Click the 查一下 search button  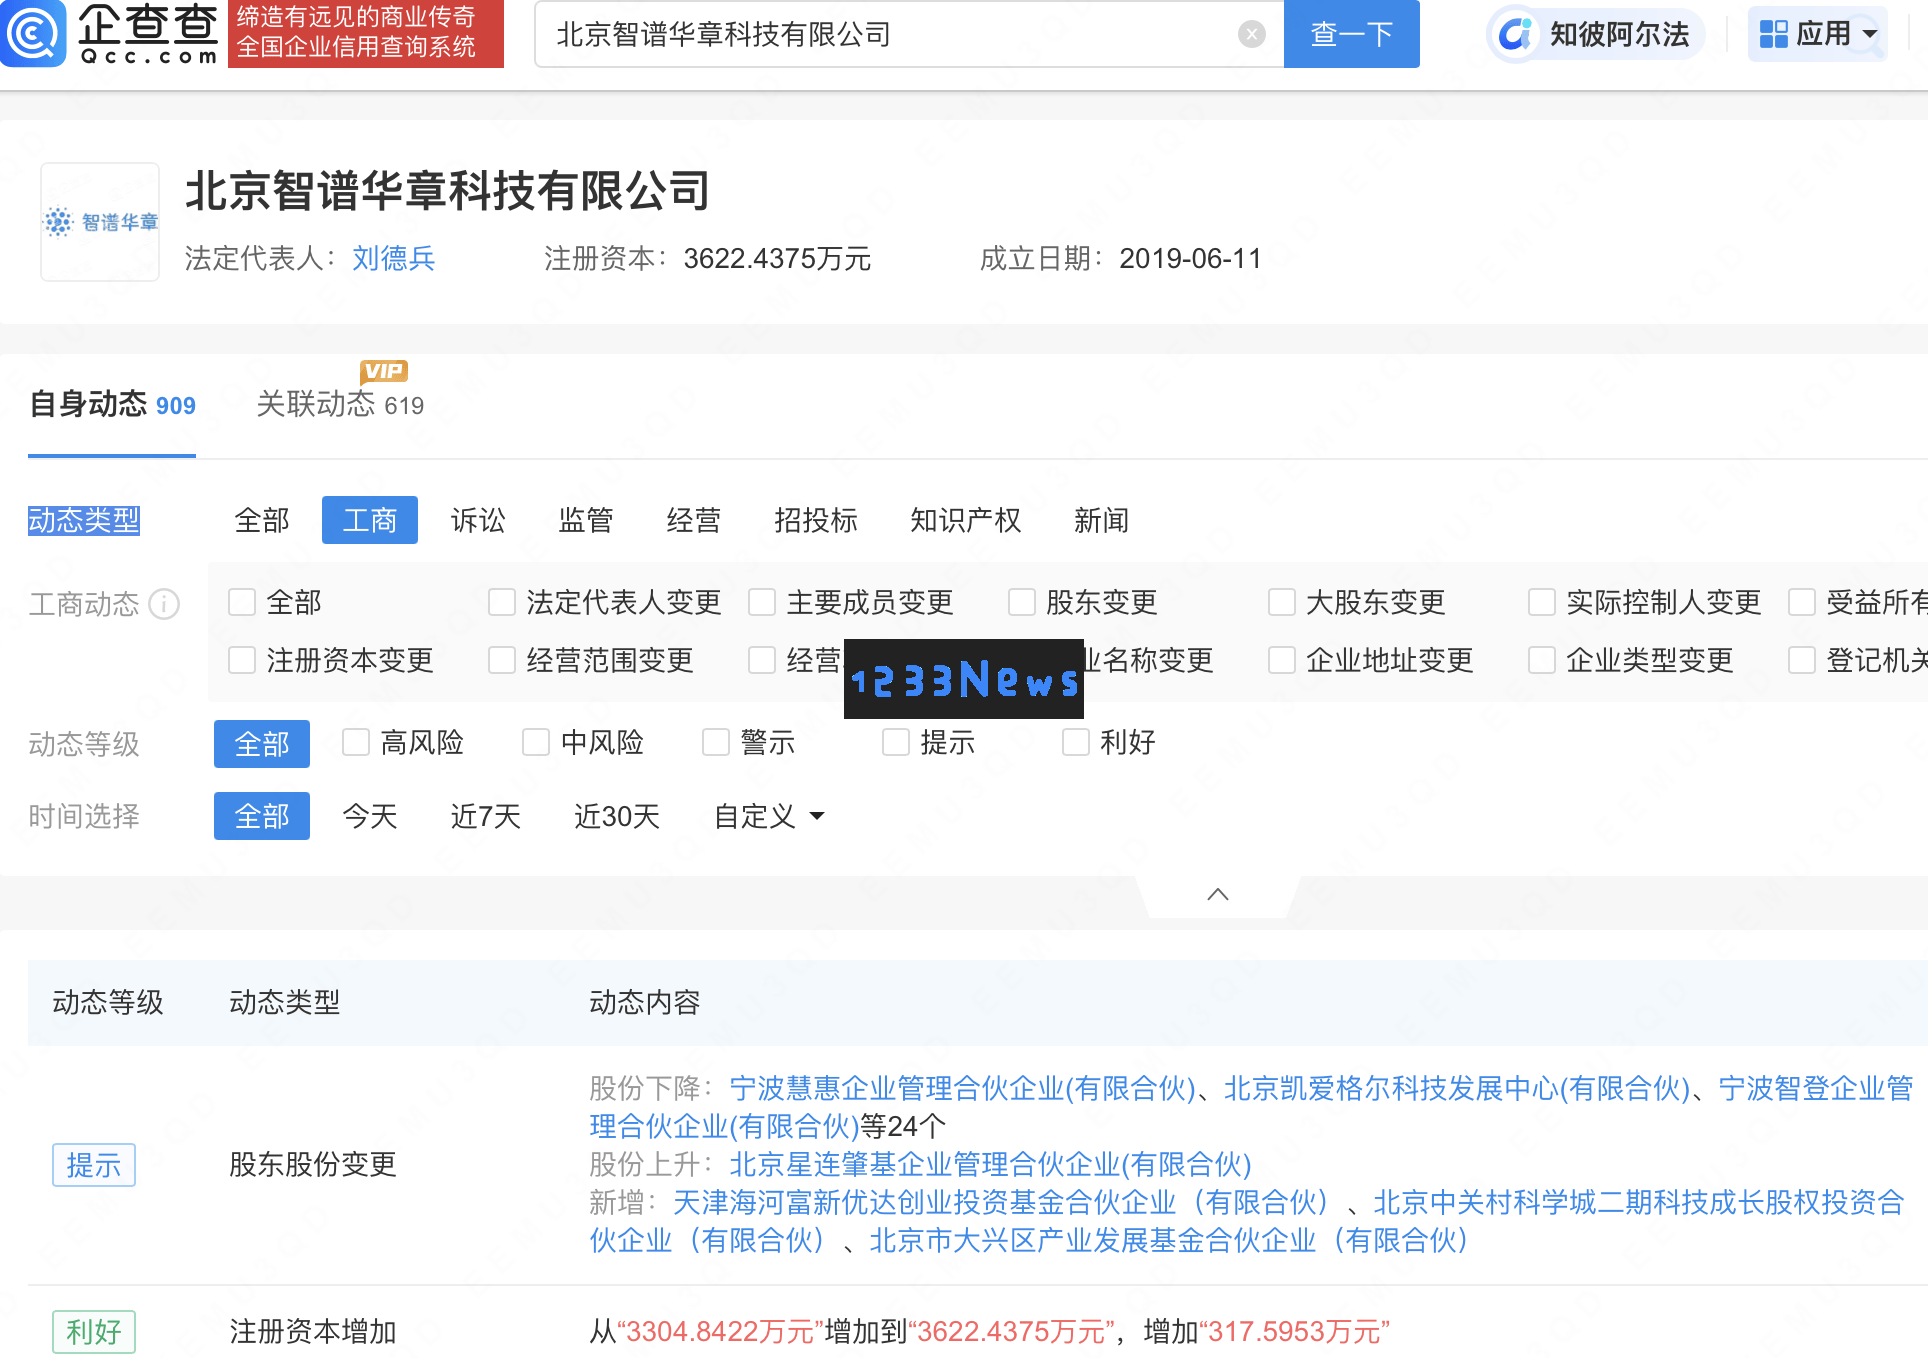click(x=1352, y=34)
